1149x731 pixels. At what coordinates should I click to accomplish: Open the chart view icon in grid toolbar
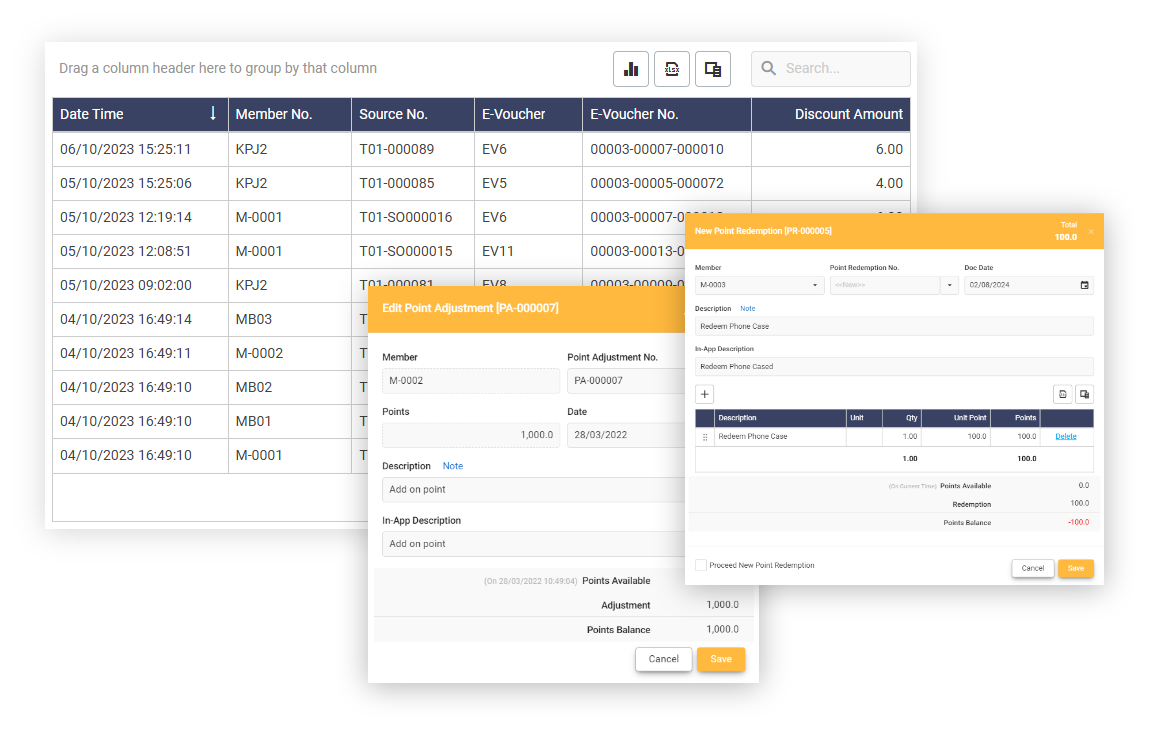pyautogui.click(x=631, y=69)
